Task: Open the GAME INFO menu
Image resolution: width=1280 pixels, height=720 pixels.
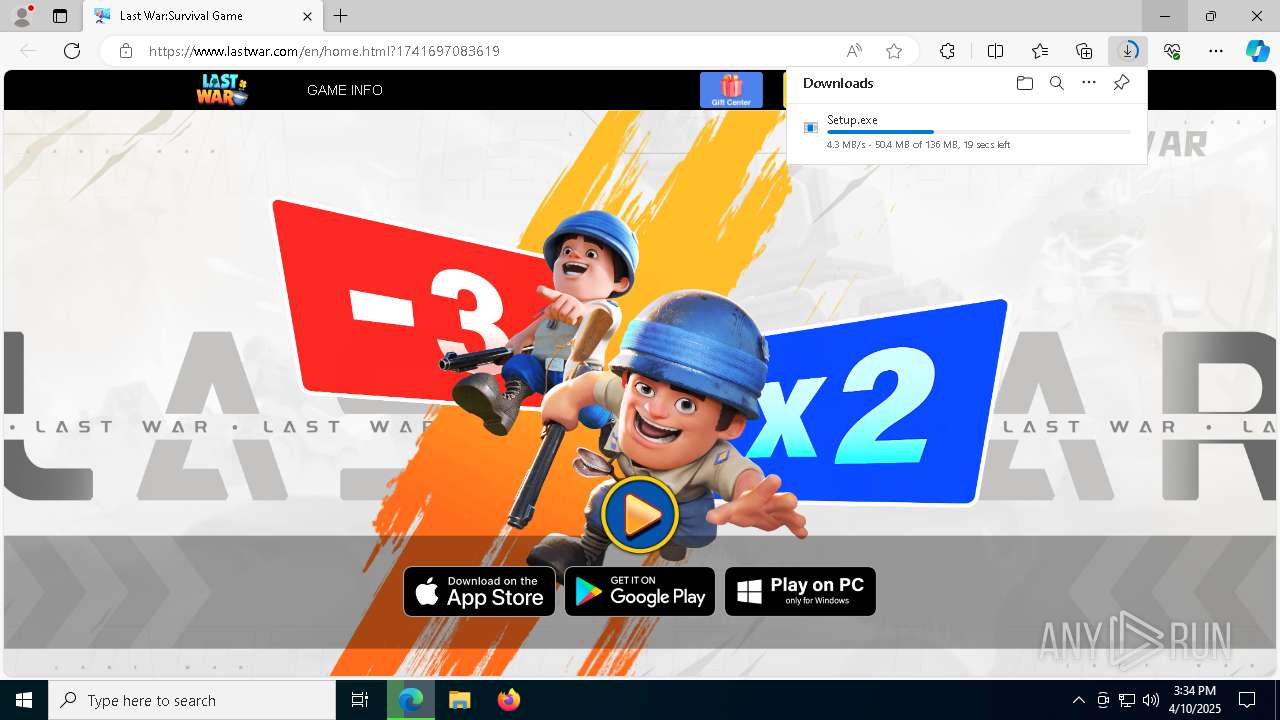Action: coord(345,90)
